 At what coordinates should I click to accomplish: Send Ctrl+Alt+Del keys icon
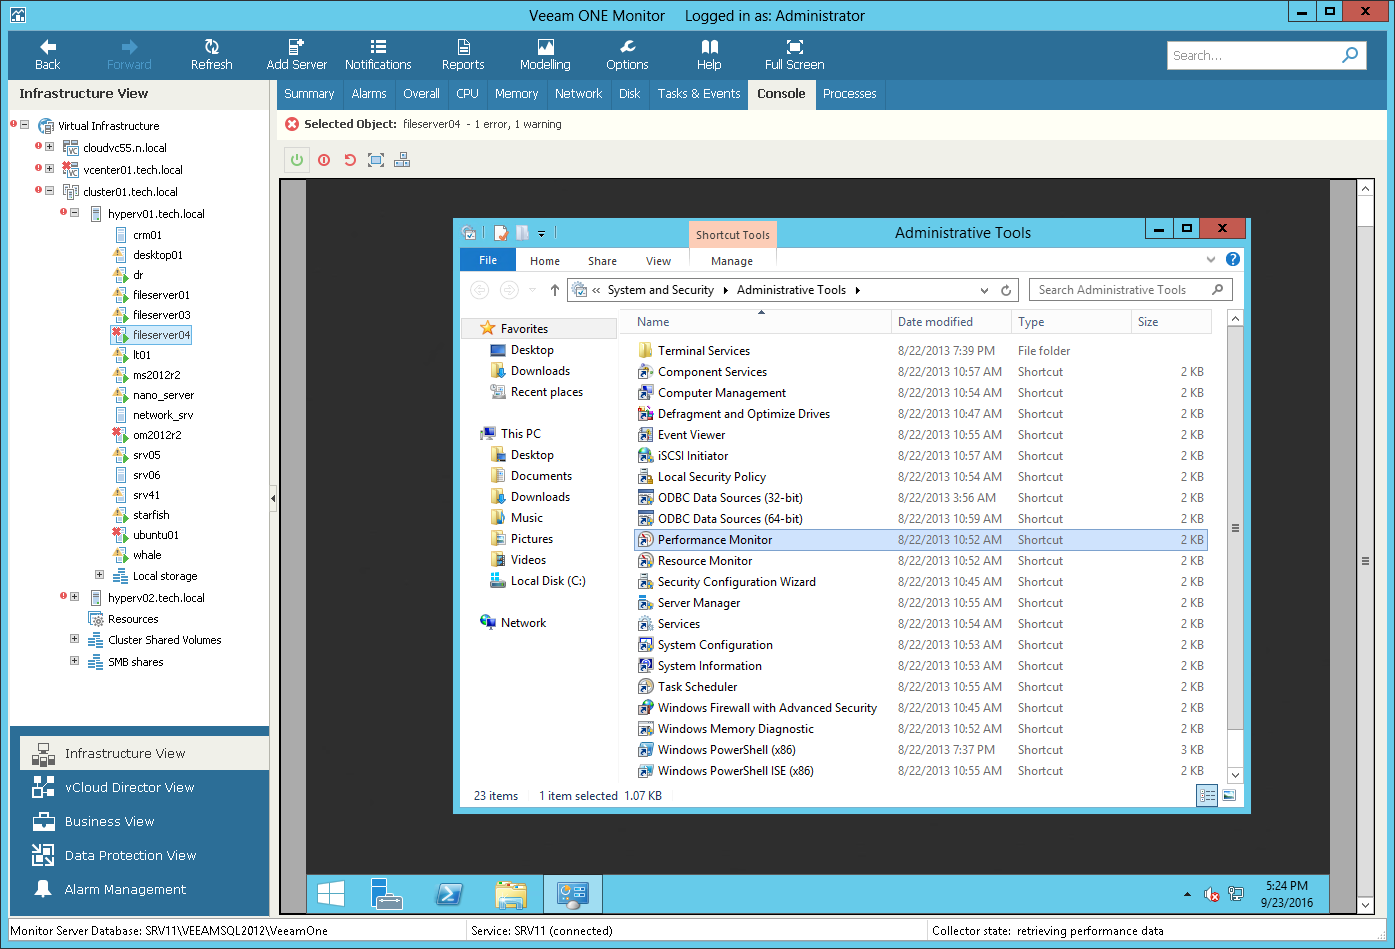pos(402,160)
